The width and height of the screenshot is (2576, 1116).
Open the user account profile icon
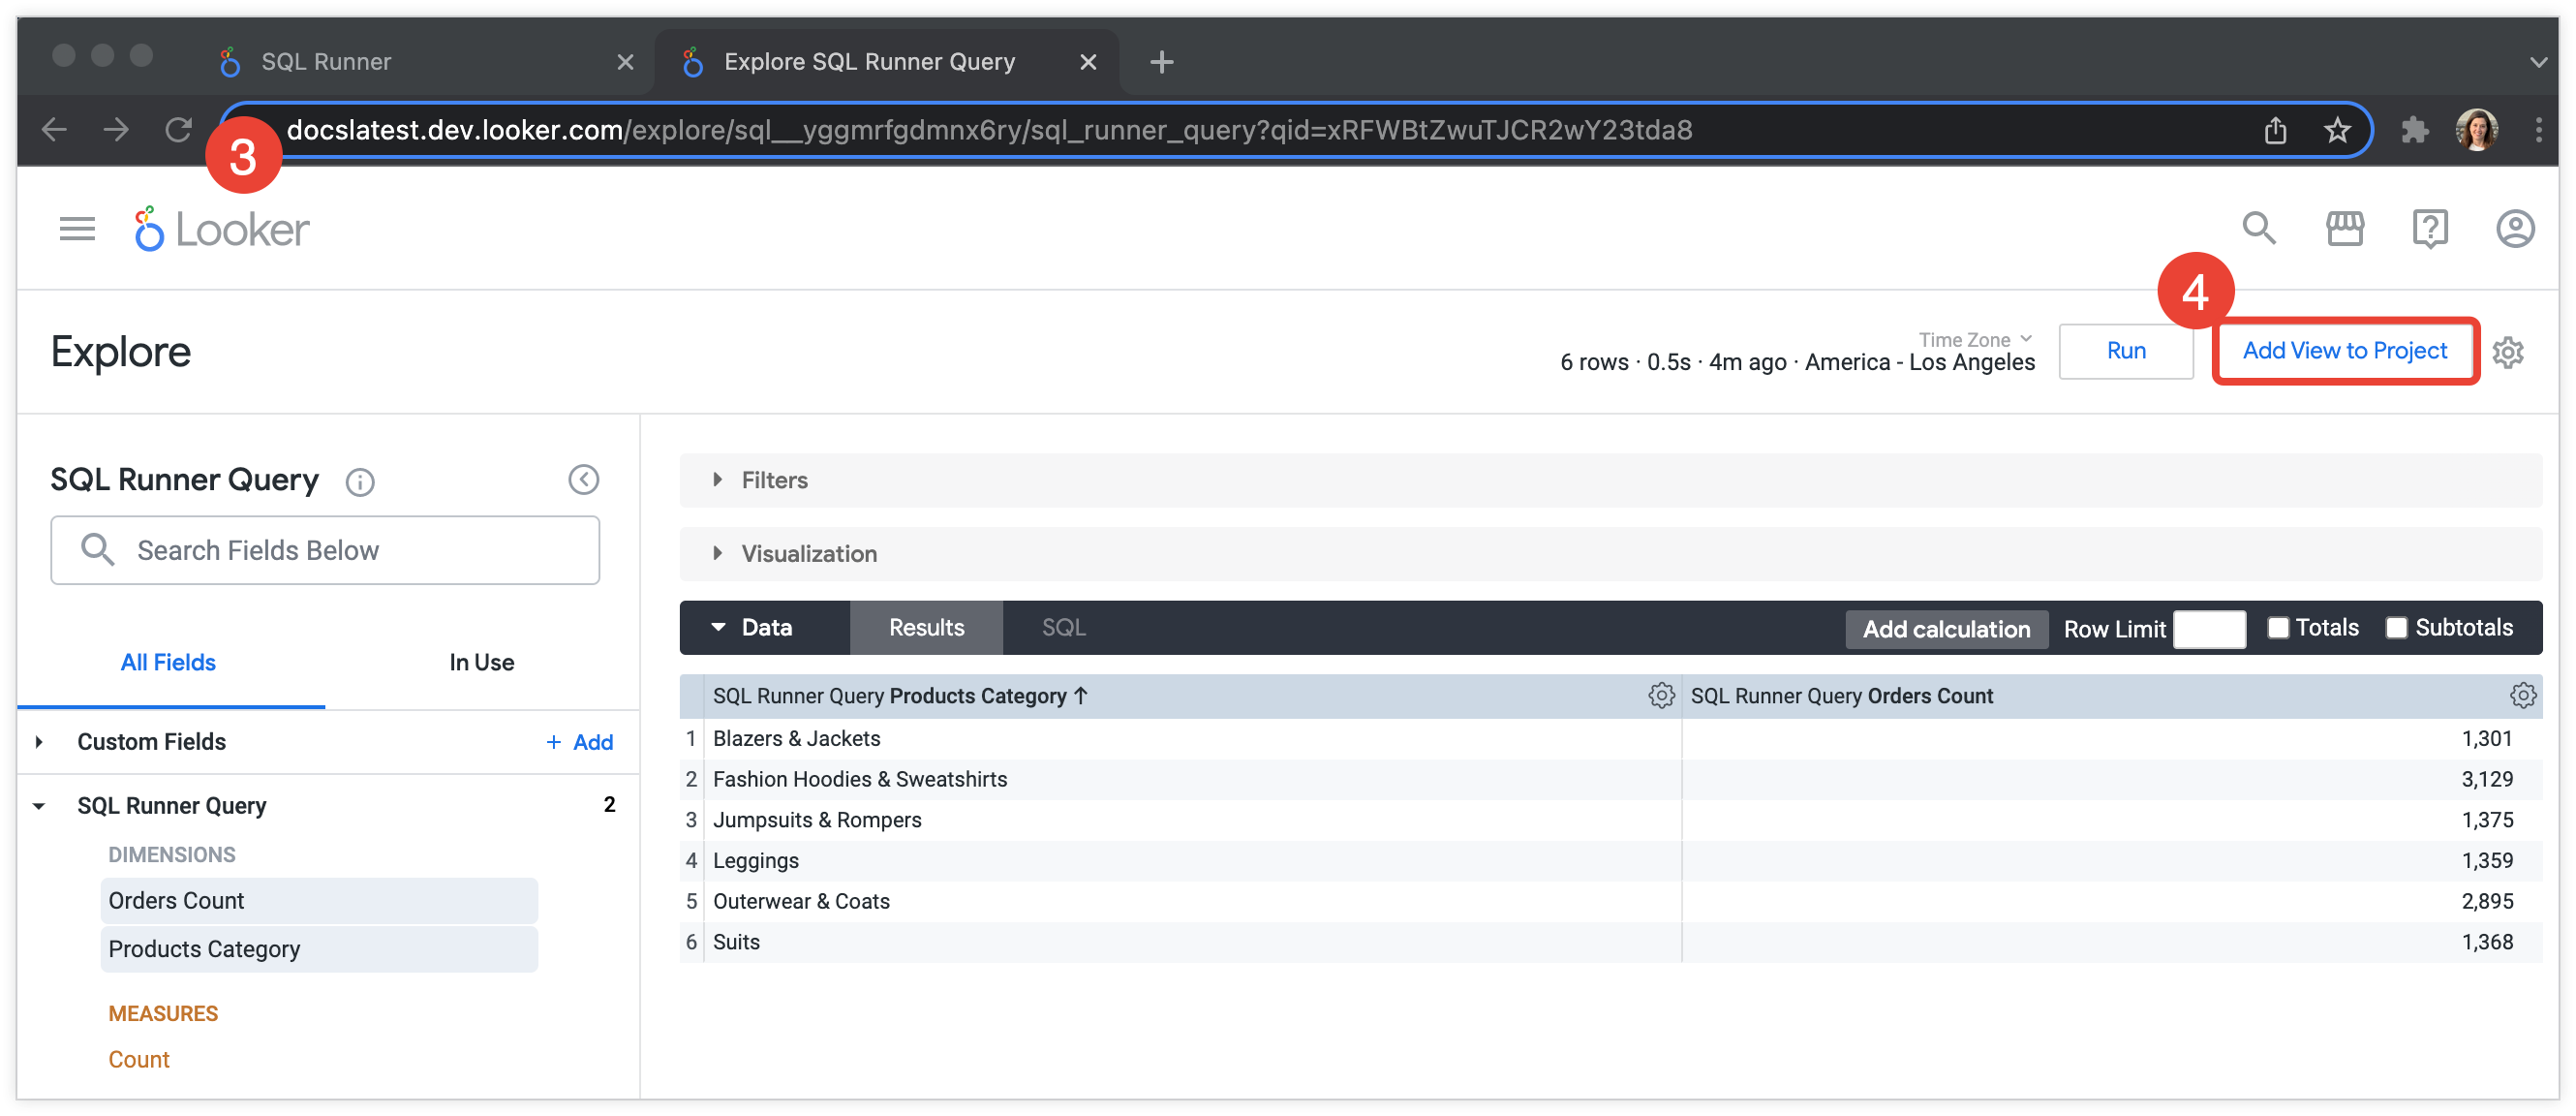[2514, 229]
